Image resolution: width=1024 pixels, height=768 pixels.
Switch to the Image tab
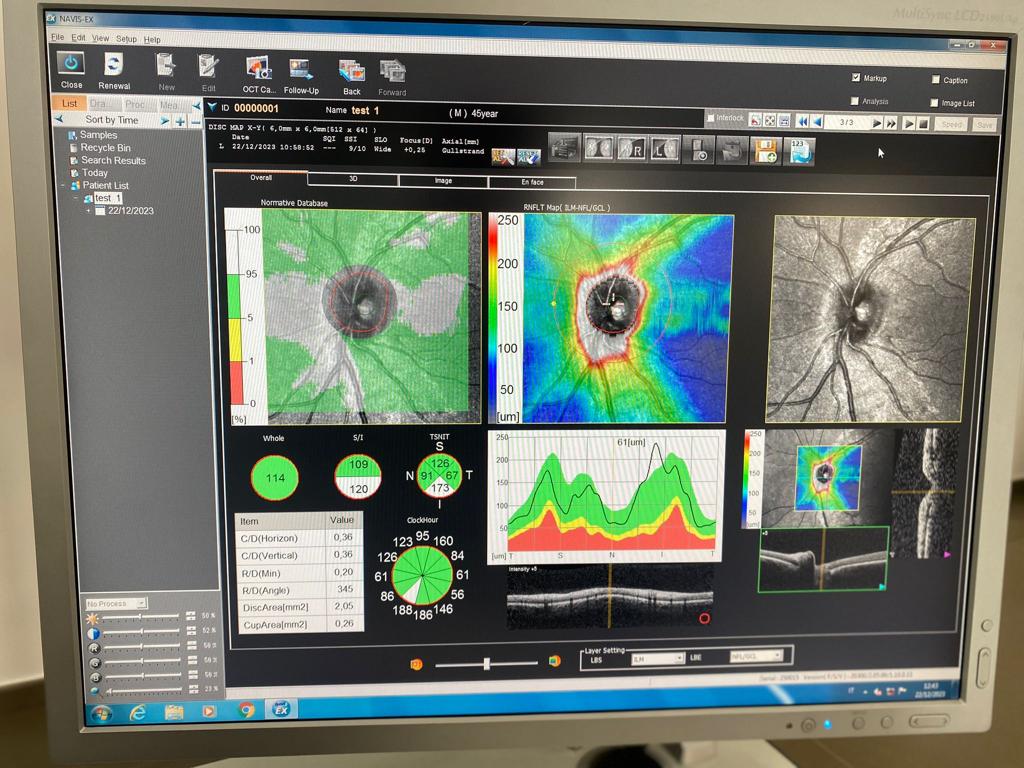tap(443, 181)
